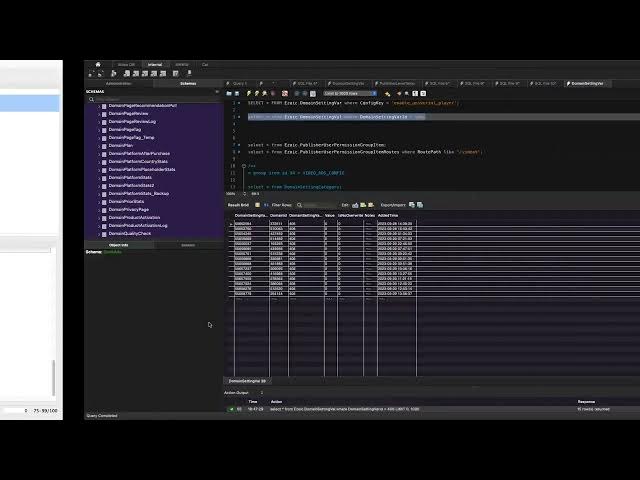Expand the DomainPageReview table node
This screenshot has width=640, height=480.
point(99,114)
